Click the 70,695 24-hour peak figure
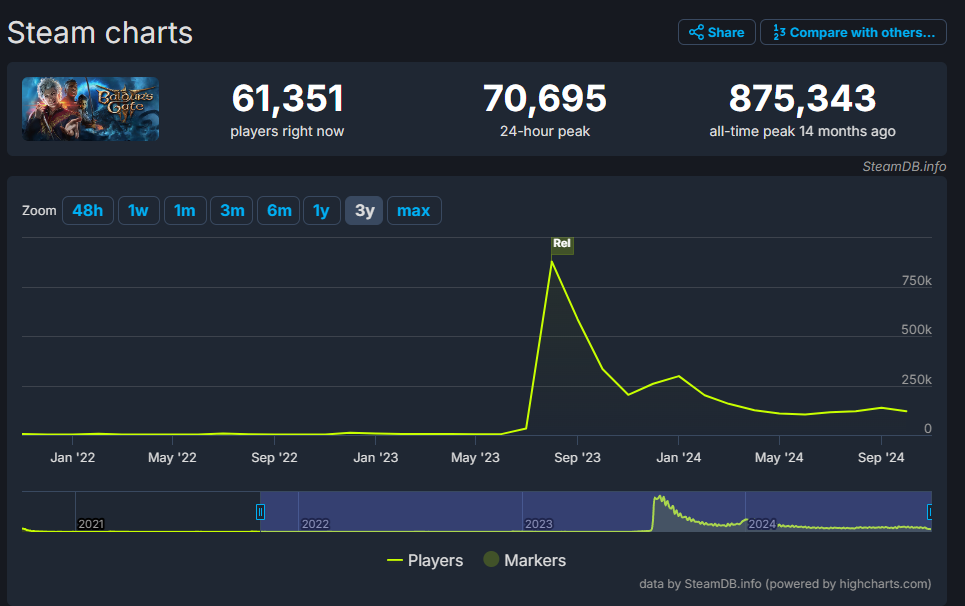The image size is (965, 606). coord(545,98)
